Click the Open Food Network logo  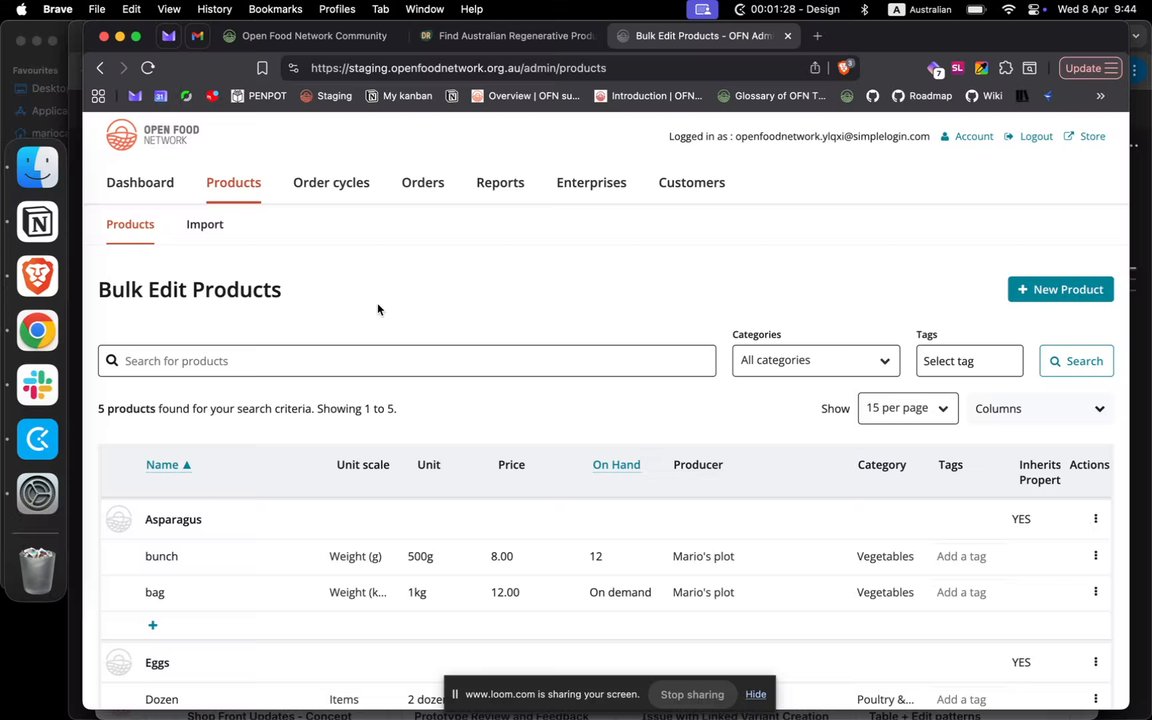pyautogui.click(x=153, y=135)
